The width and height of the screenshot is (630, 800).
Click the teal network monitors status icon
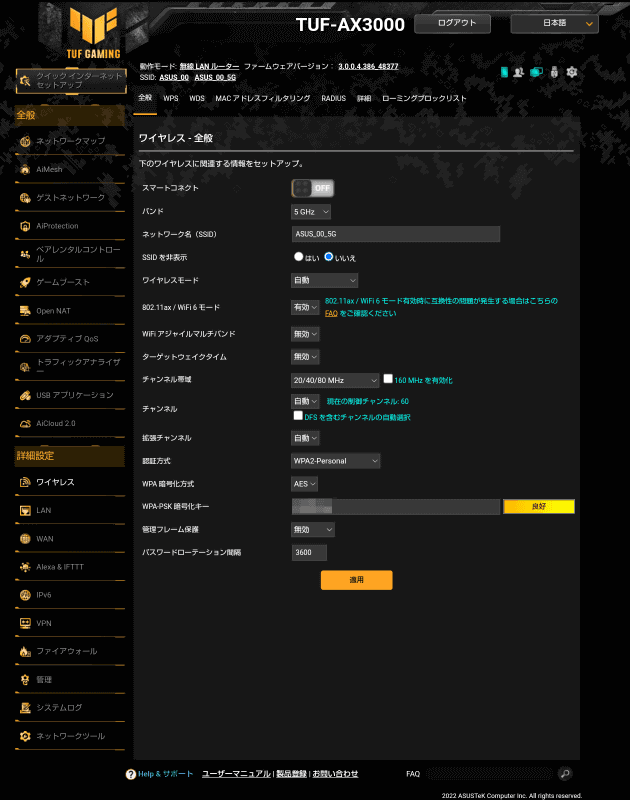[536, 72]
